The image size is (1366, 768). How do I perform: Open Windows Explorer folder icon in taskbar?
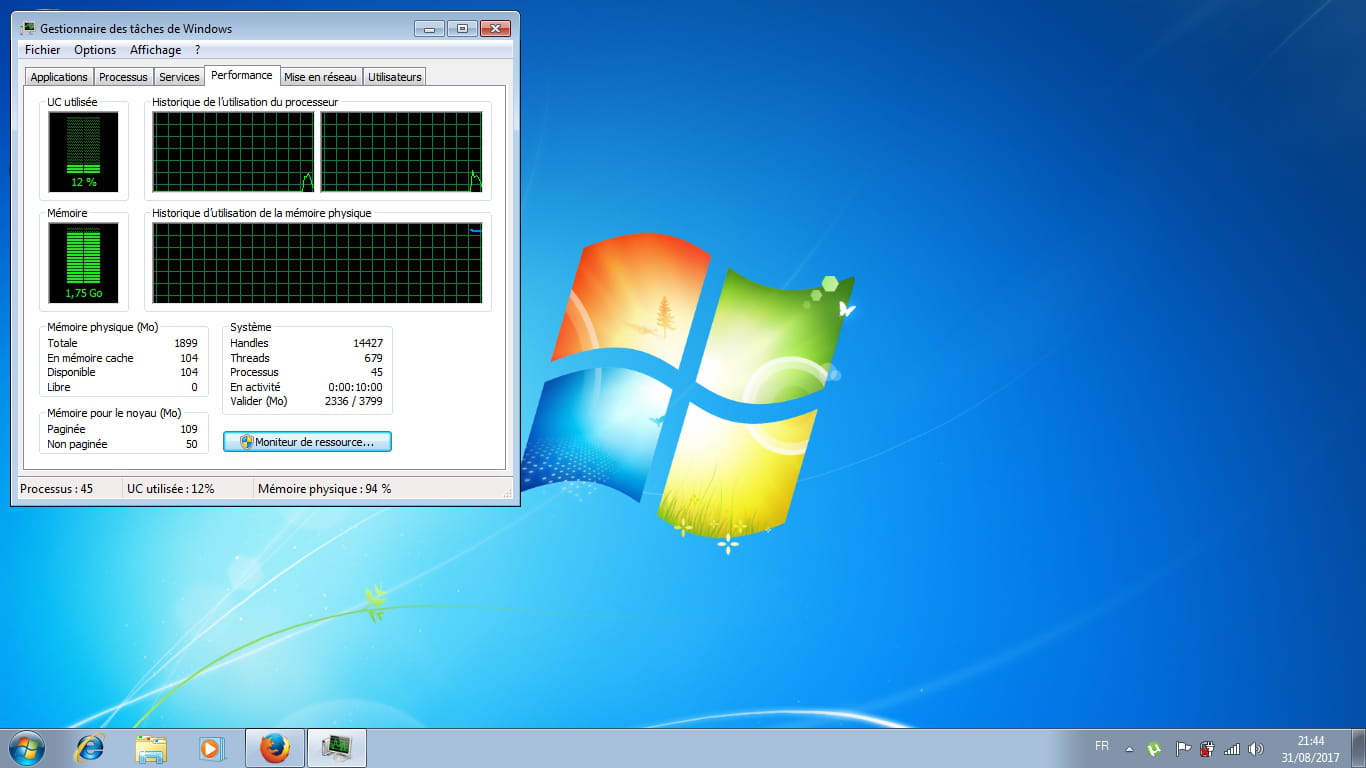[151, 748]
